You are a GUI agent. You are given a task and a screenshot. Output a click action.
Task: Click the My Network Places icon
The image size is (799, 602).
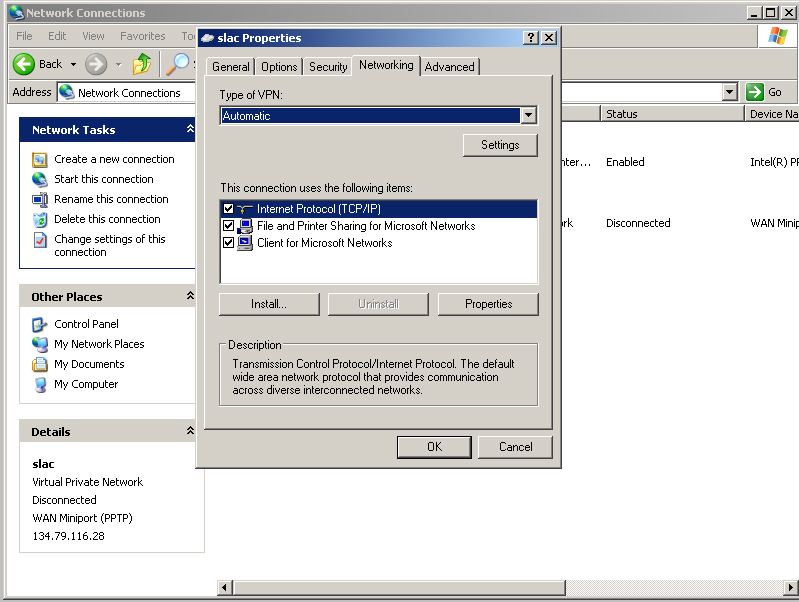click(40, 344)
